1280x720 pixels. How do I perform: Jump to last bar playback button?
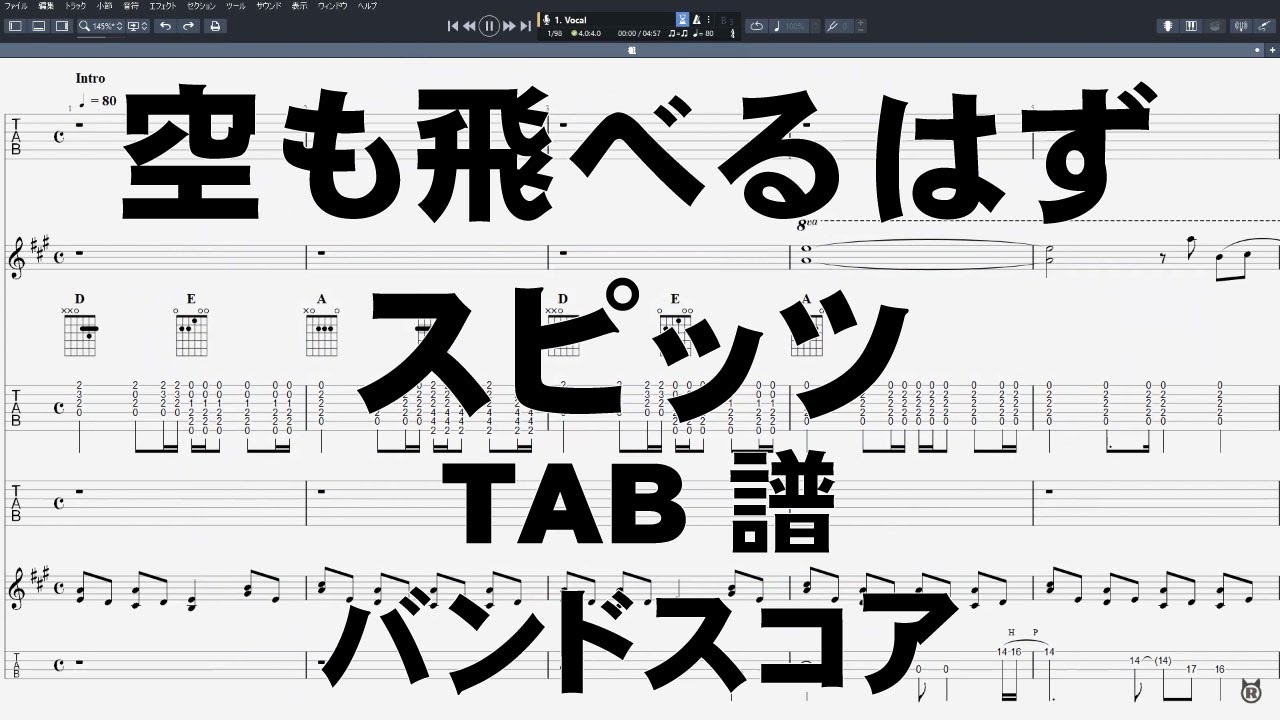(x=526, y=26)
